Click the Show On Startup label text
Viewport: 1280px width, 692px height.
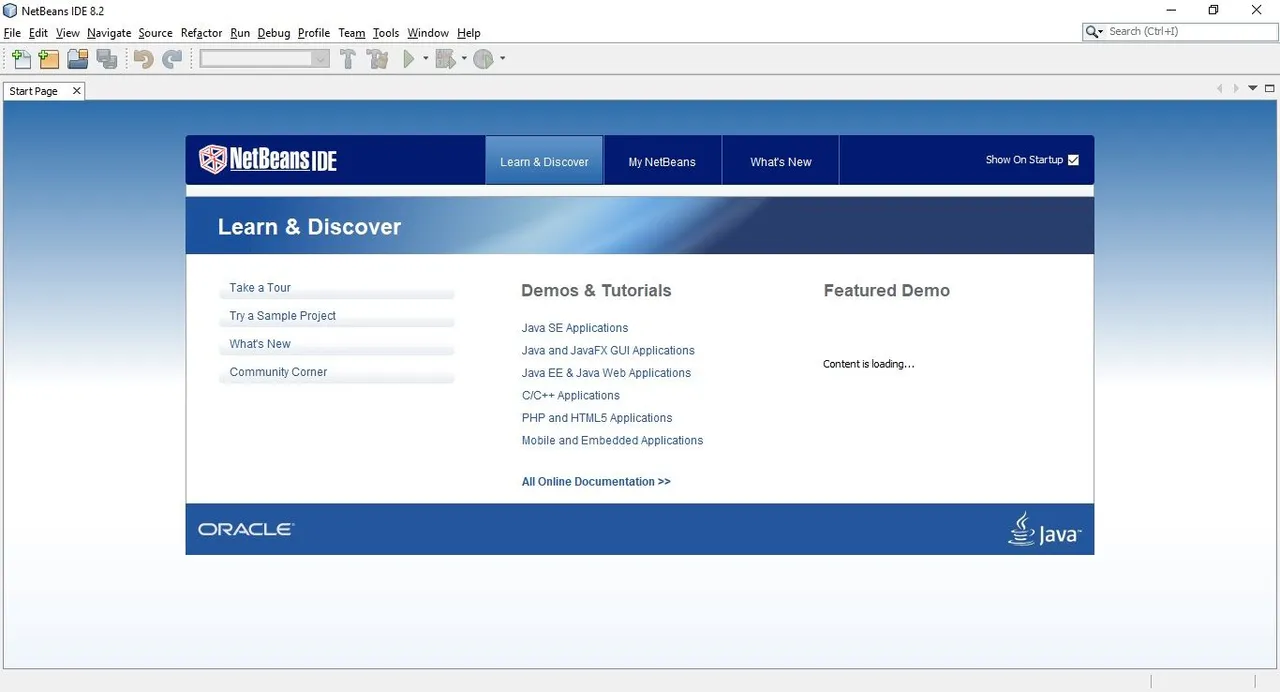tap(1024, 160)
